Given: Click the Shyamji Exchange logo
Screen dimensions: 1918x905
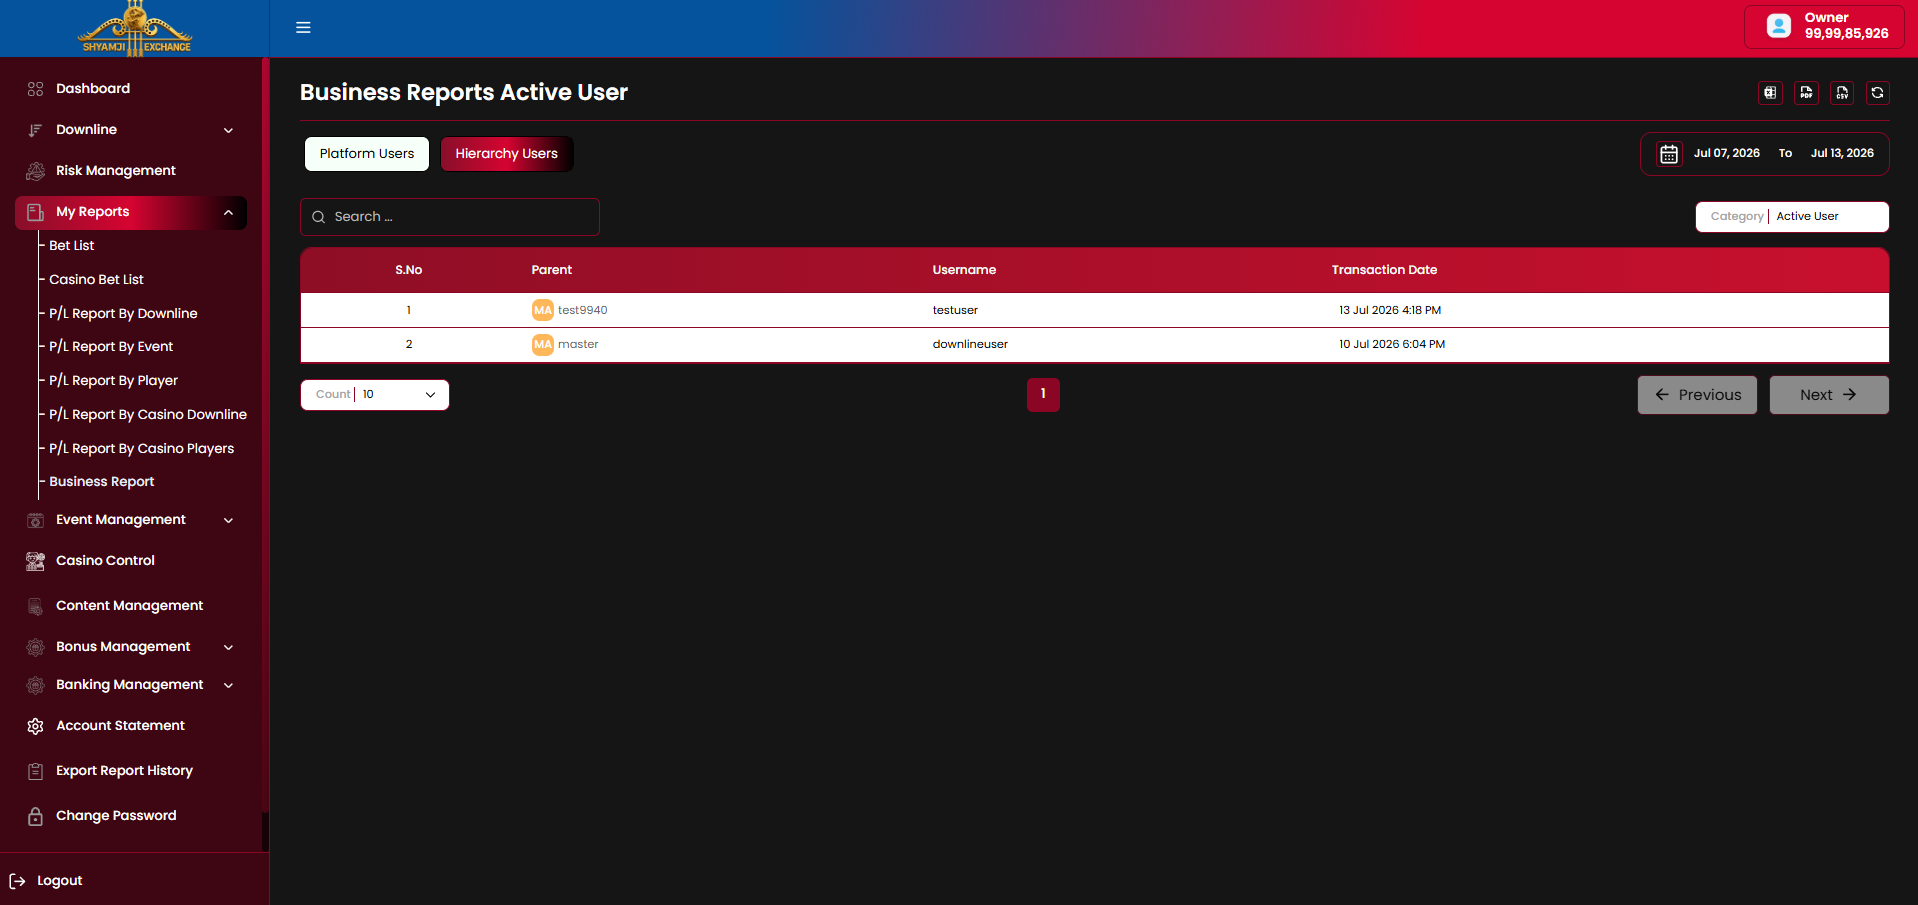Looking at the screenshot, I should (x=135, y=28).
